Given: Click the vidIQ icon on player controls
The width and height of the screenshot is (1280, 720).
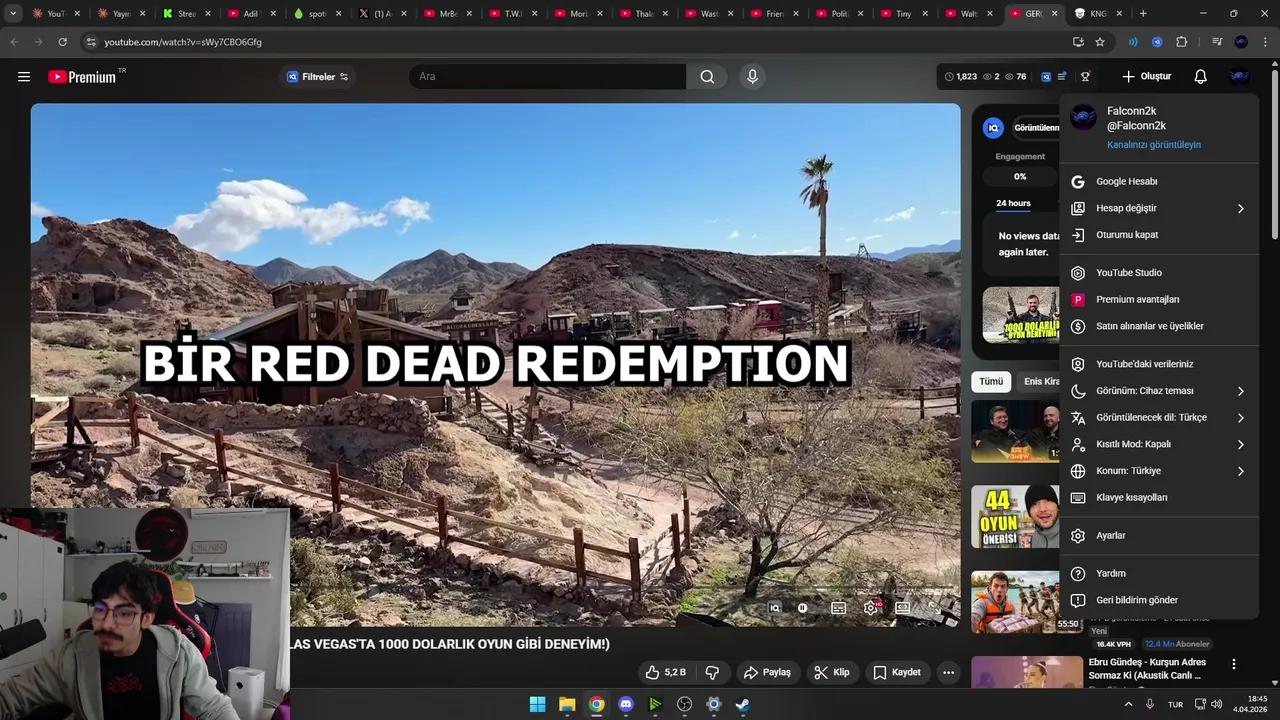Looking at the screenshot, I should pyautogui.click(x=774, y=608).
